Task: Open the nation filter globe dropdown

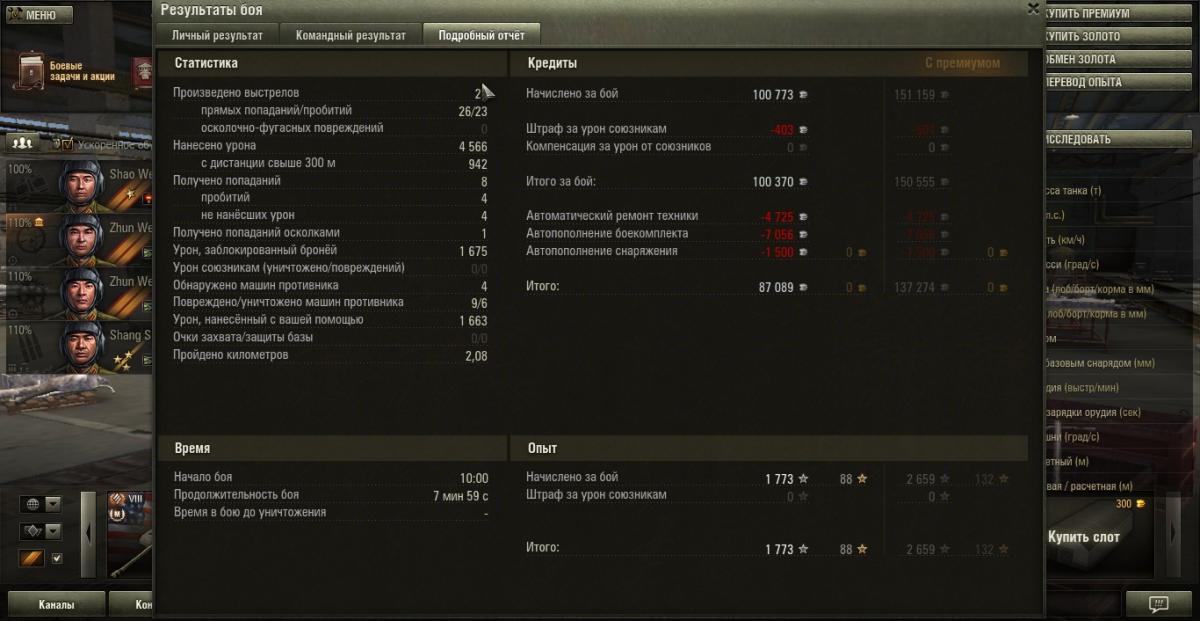Action: 40,504
